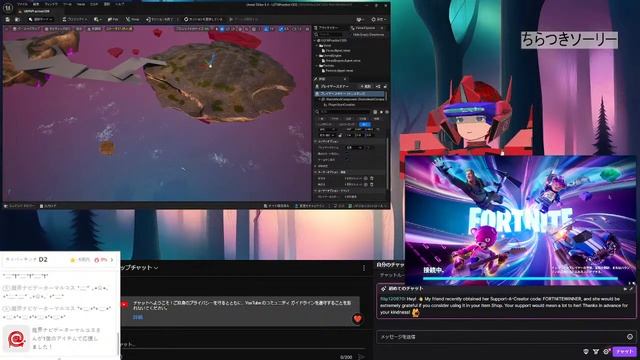640x360 pixels.
Task: Open the ファイル menu in Unreal Editor
Action: (22, 4)
